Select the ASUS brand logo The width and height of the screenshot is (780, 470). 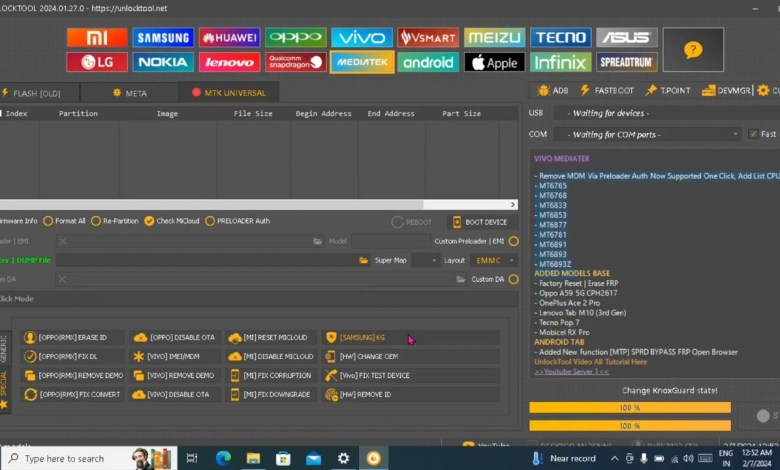coord(627,37)
